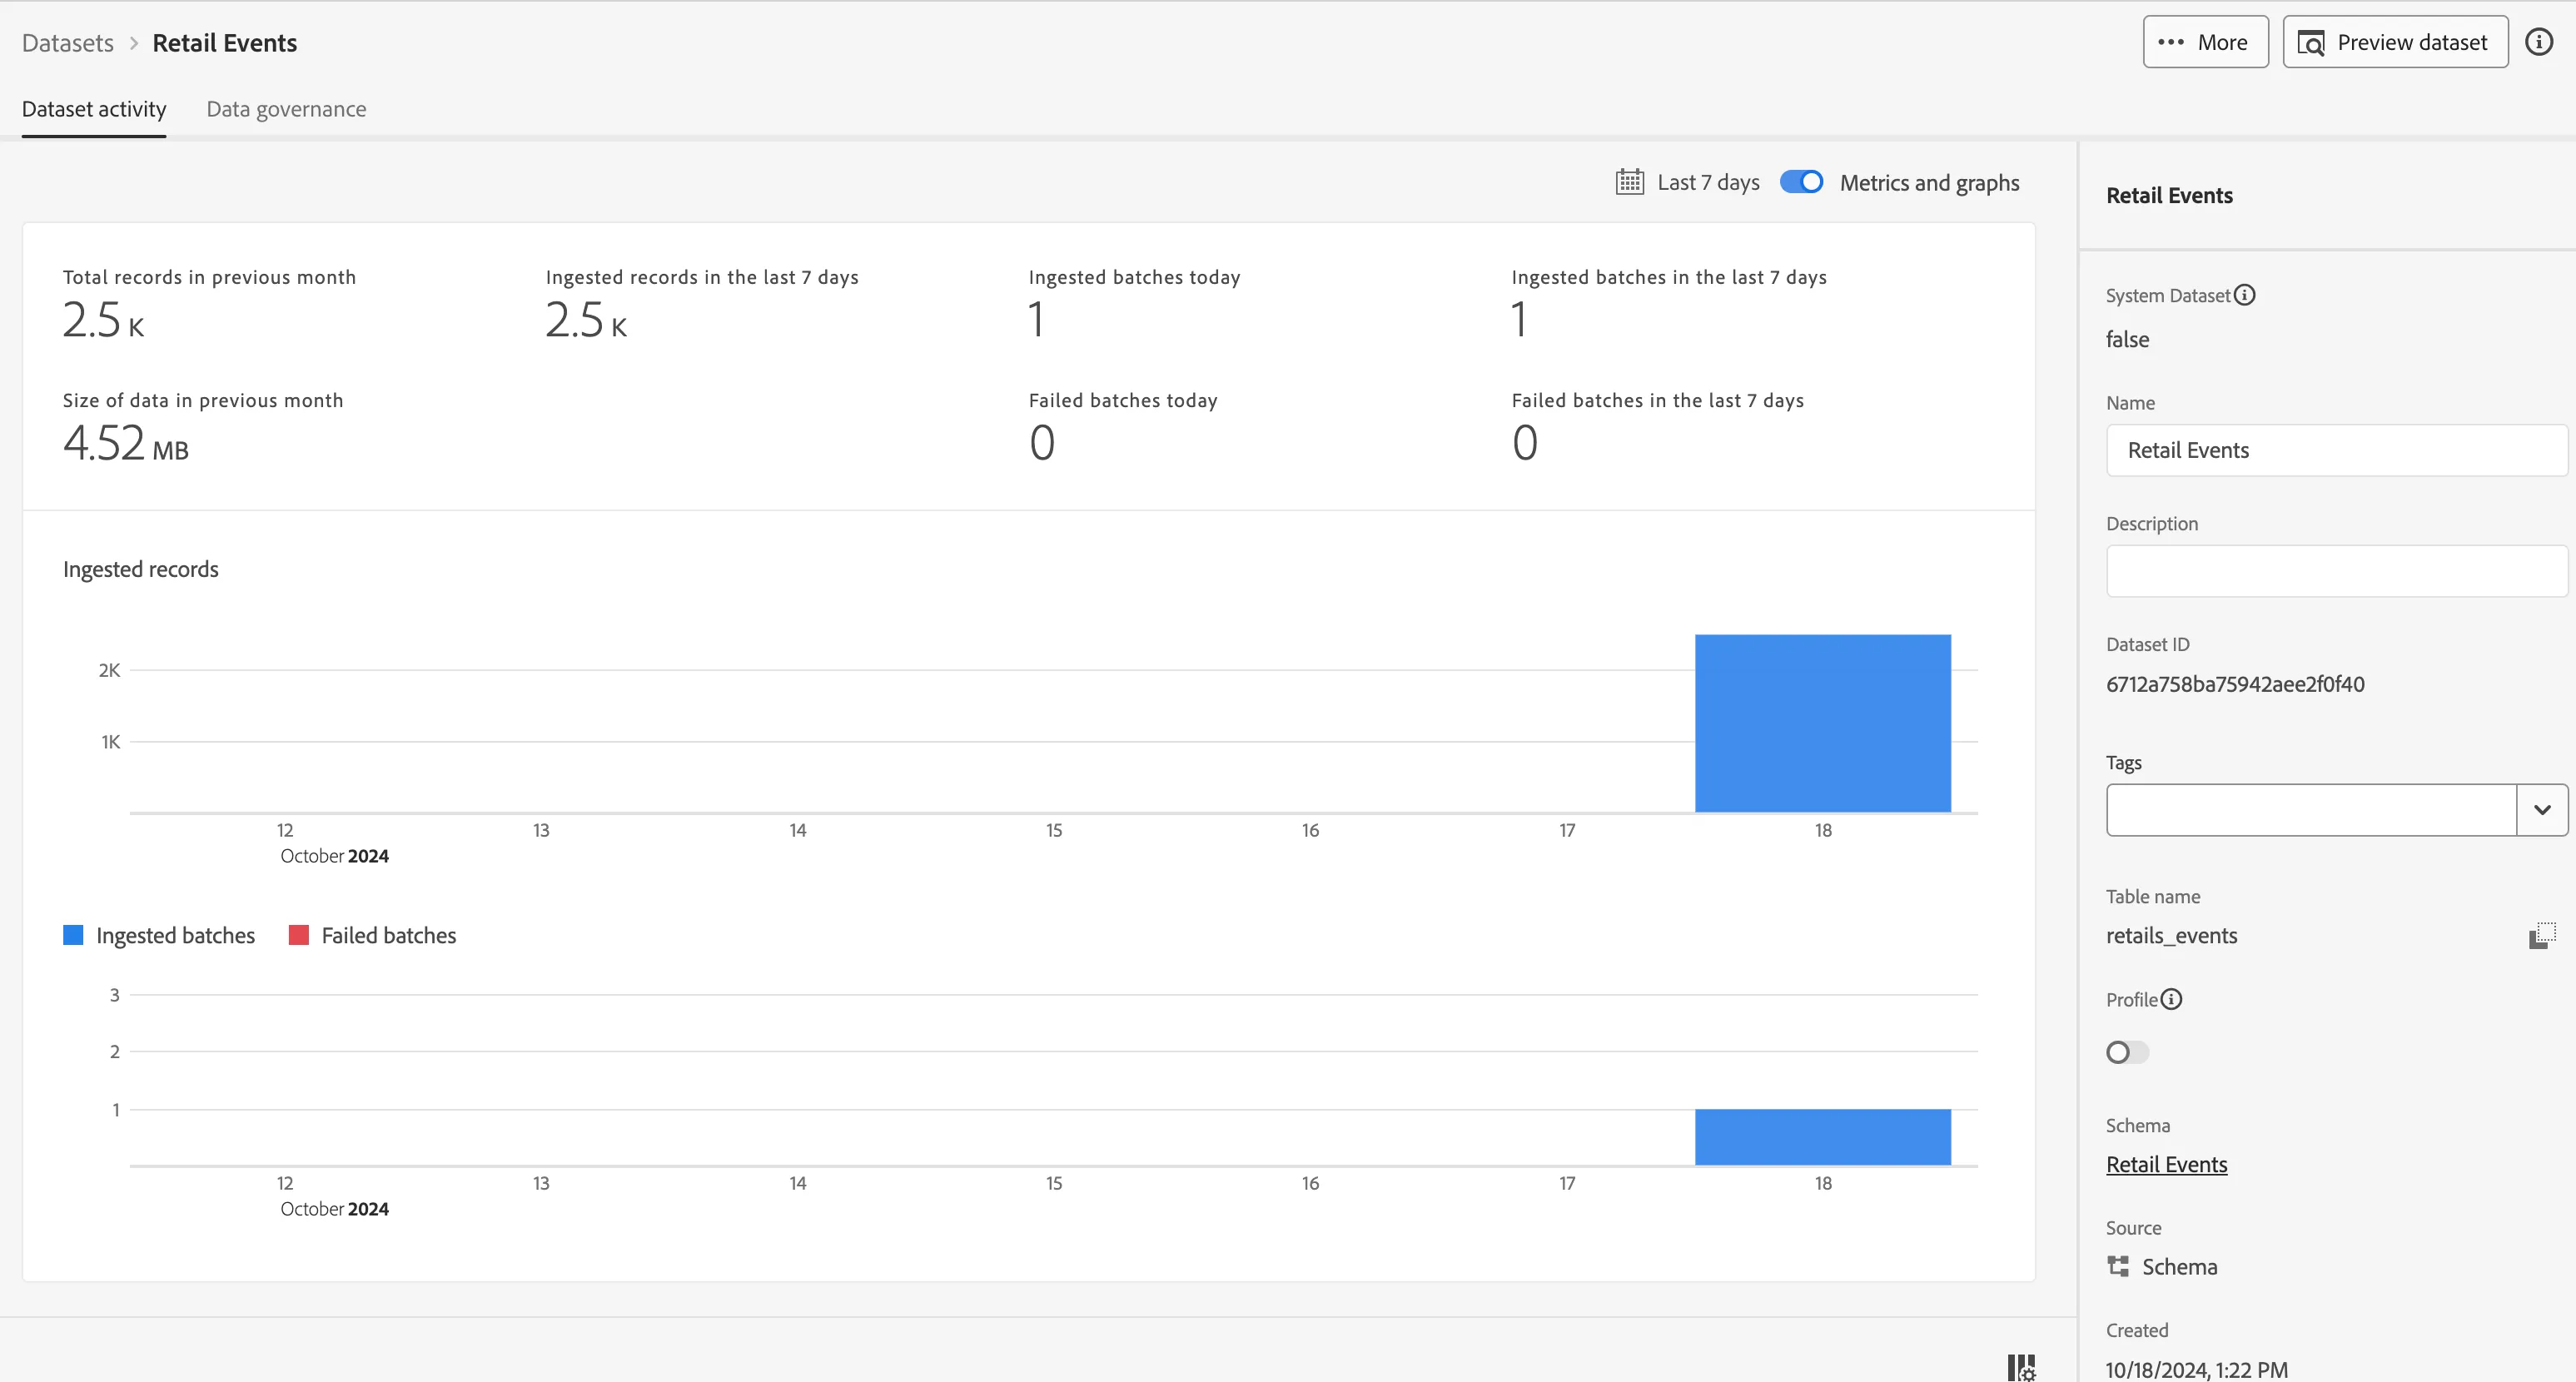This screenshot has height=1382, width=2576.
Task: Click the empty Description field
Action: click(2336, 571)
